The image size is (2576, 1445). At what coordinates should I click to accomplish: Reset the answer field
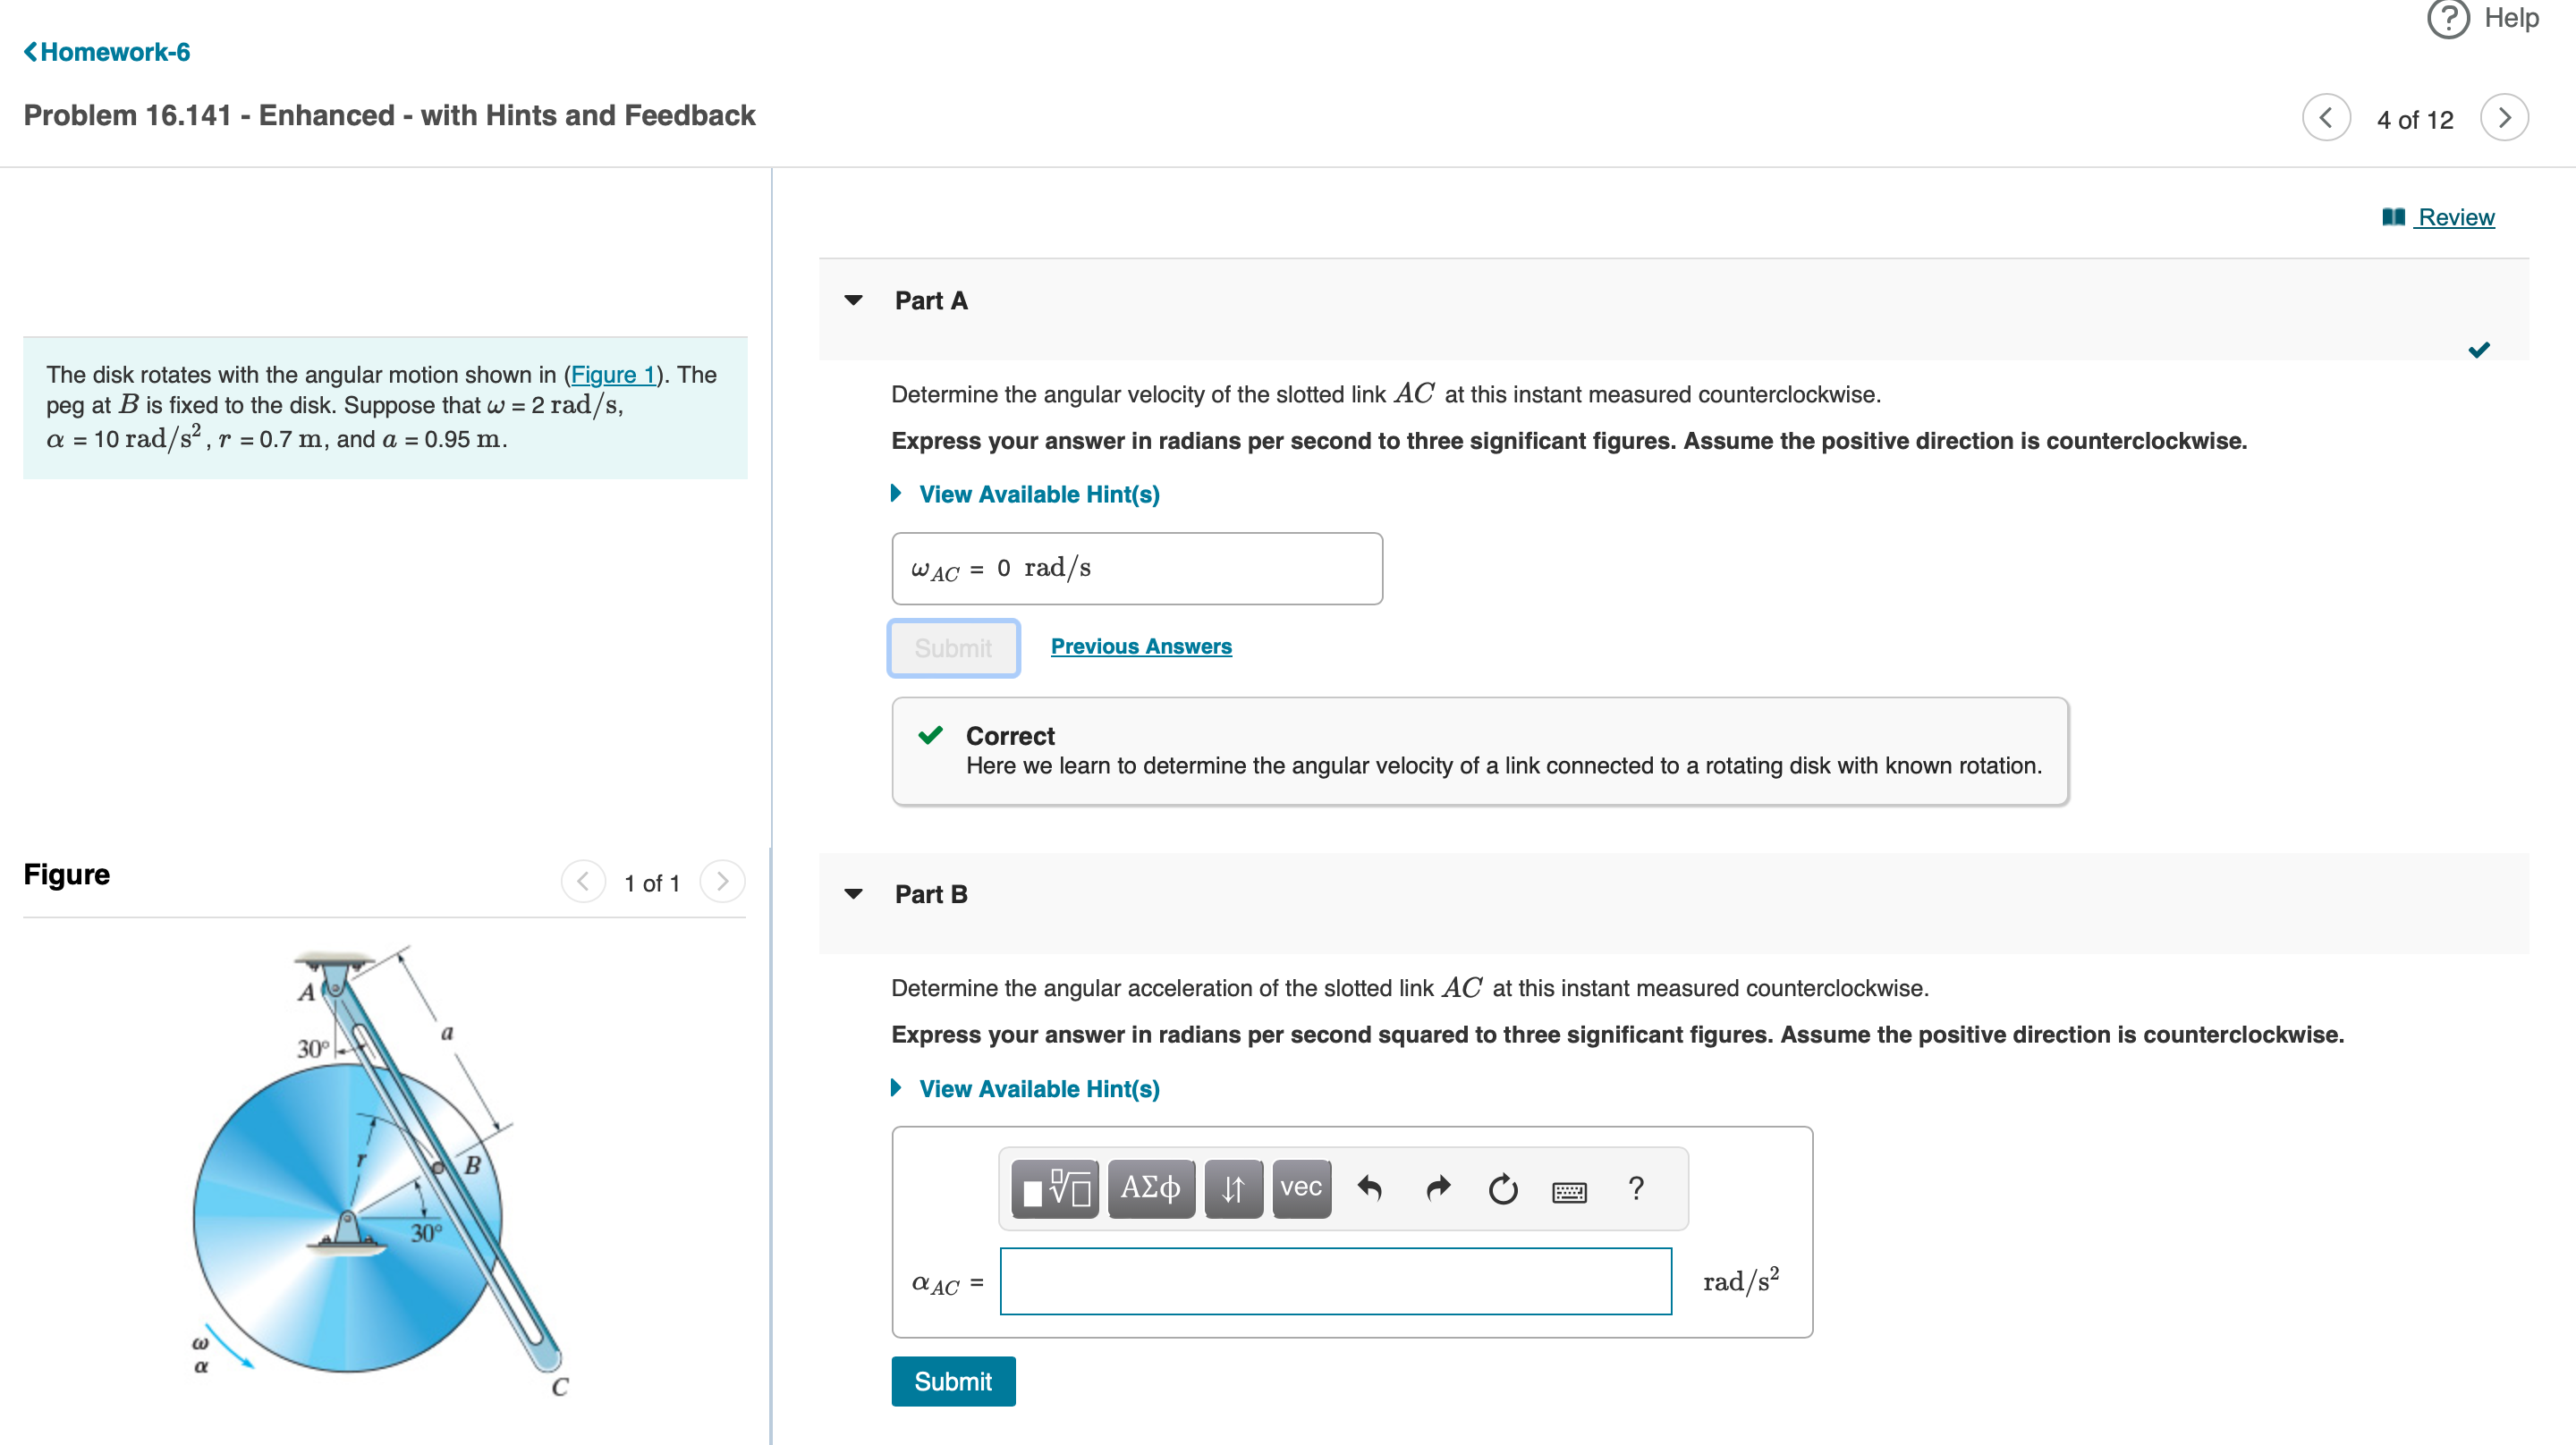[1502, 1189]
